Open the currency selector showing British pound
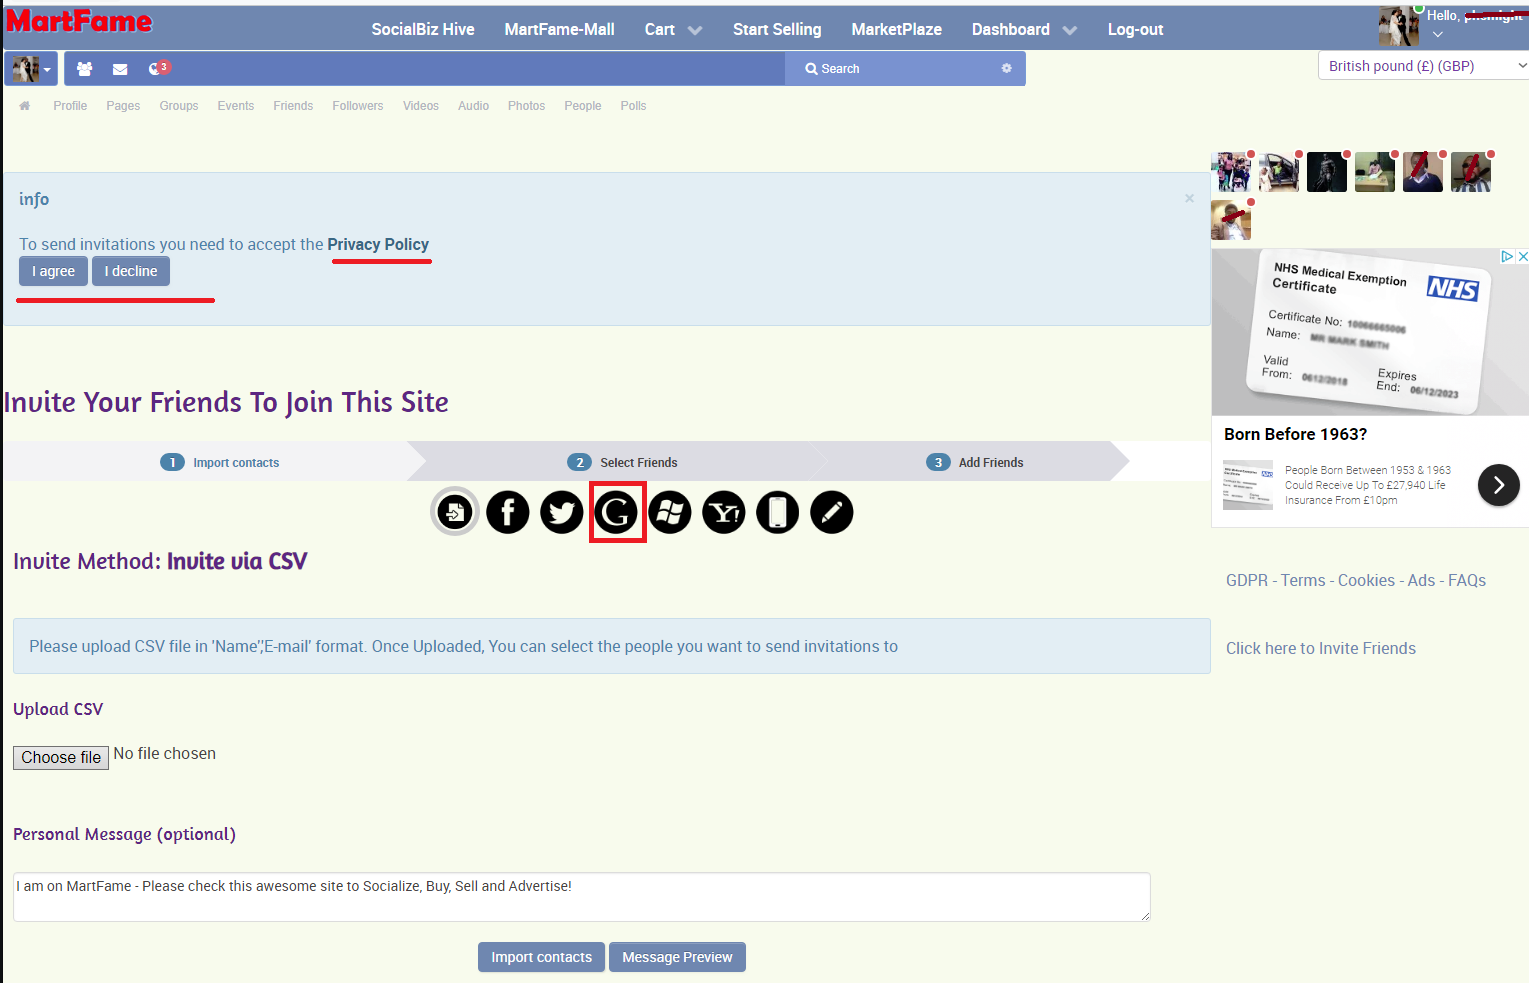Viewport: 1529px width, 983px height. 1421,65
